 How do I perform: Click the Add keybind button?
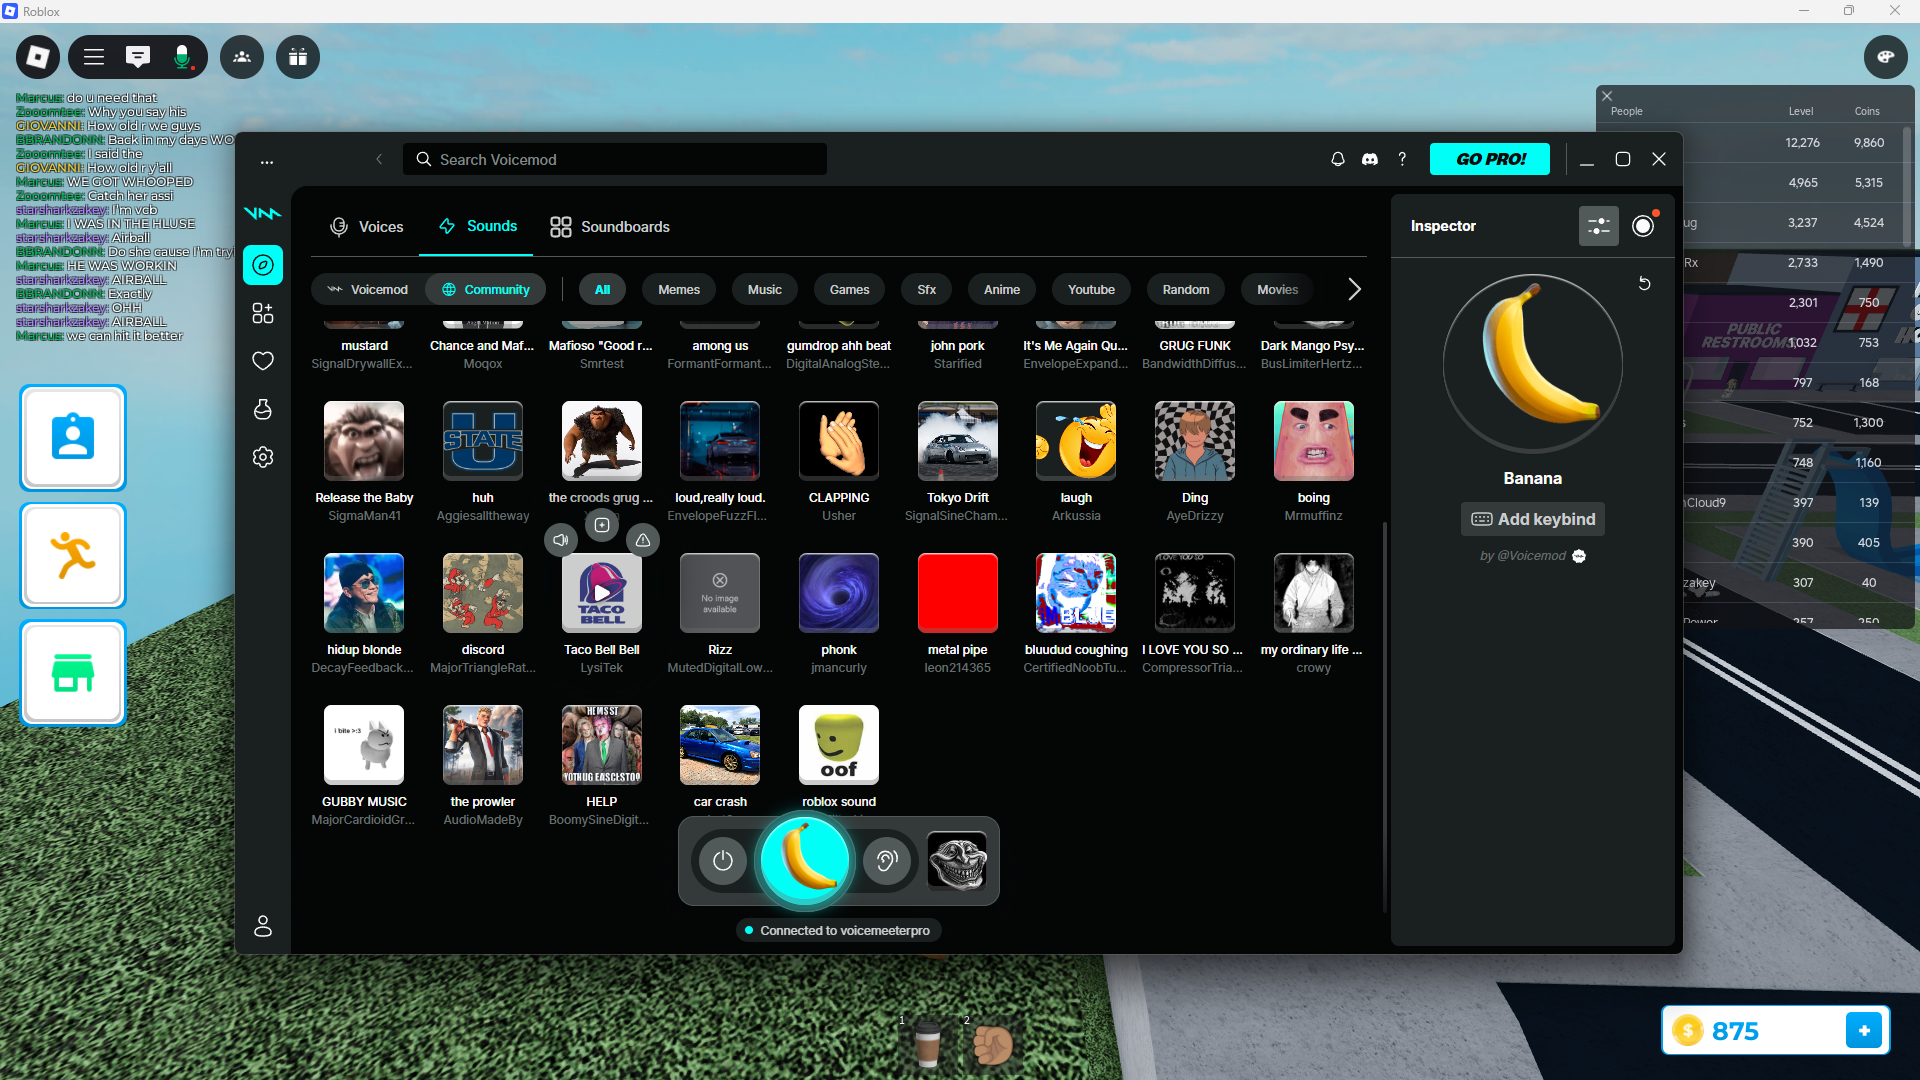point(1532,519)
